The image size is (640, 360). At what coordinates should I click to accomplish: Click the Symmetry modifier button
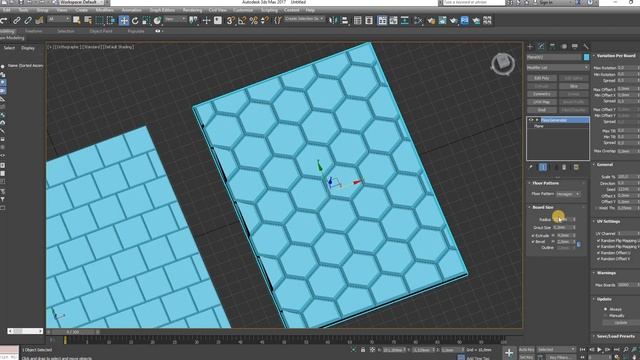tap(542, 94)
